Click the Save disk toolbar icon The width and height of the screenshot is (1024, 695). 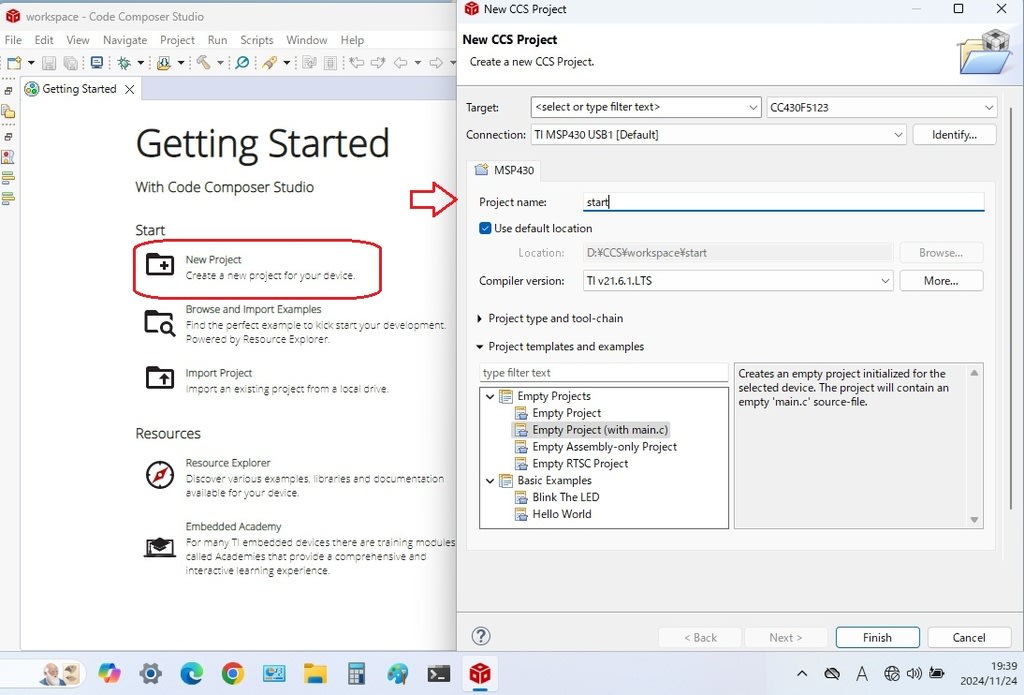pyautogui.click(x=49, y=63)
